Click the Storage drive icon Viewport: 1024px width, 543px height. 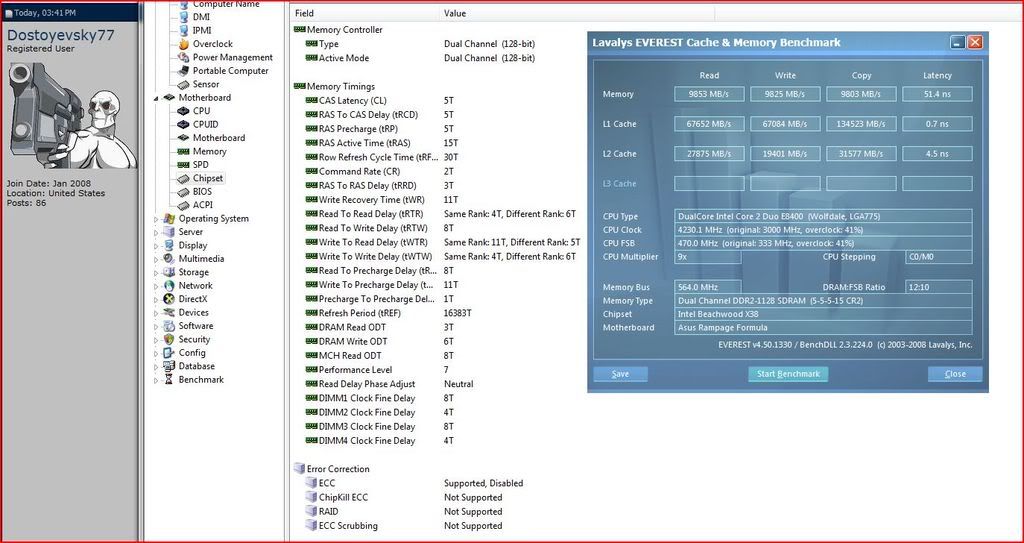pyautogui.click(x=168, y=272)
